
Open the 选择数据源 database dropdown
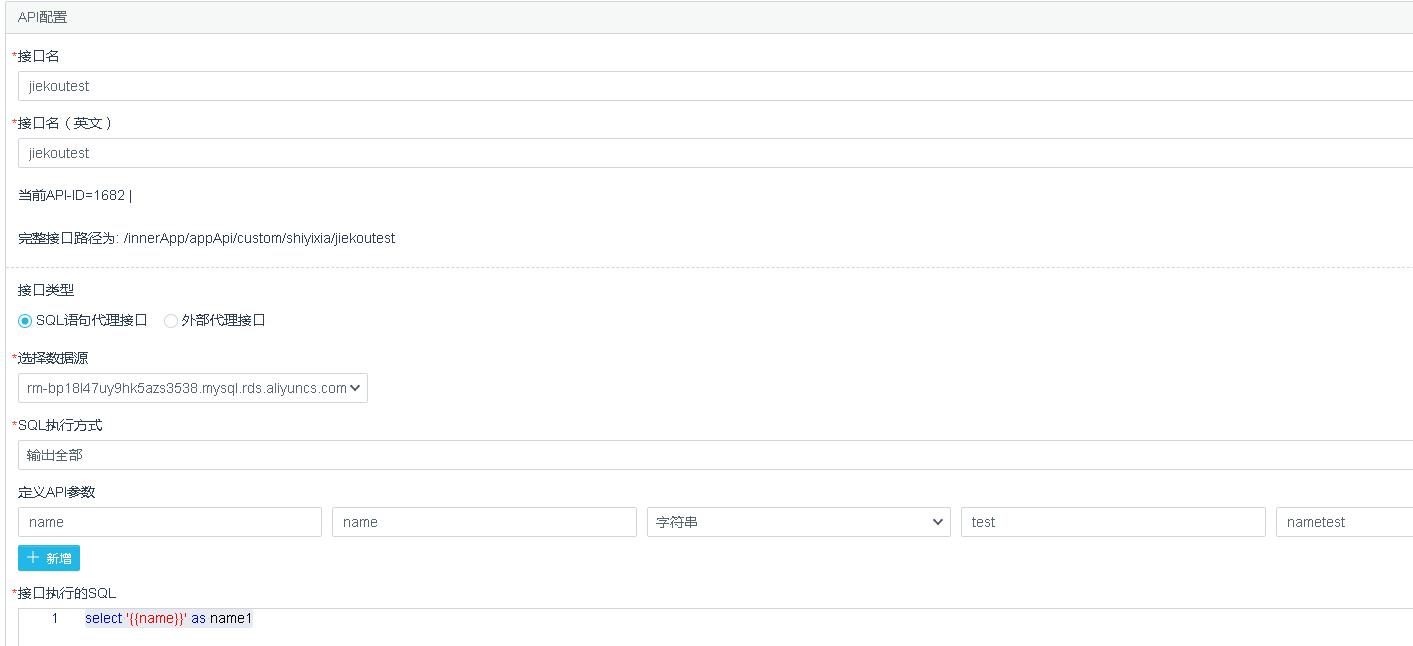(x=192, y=388)
